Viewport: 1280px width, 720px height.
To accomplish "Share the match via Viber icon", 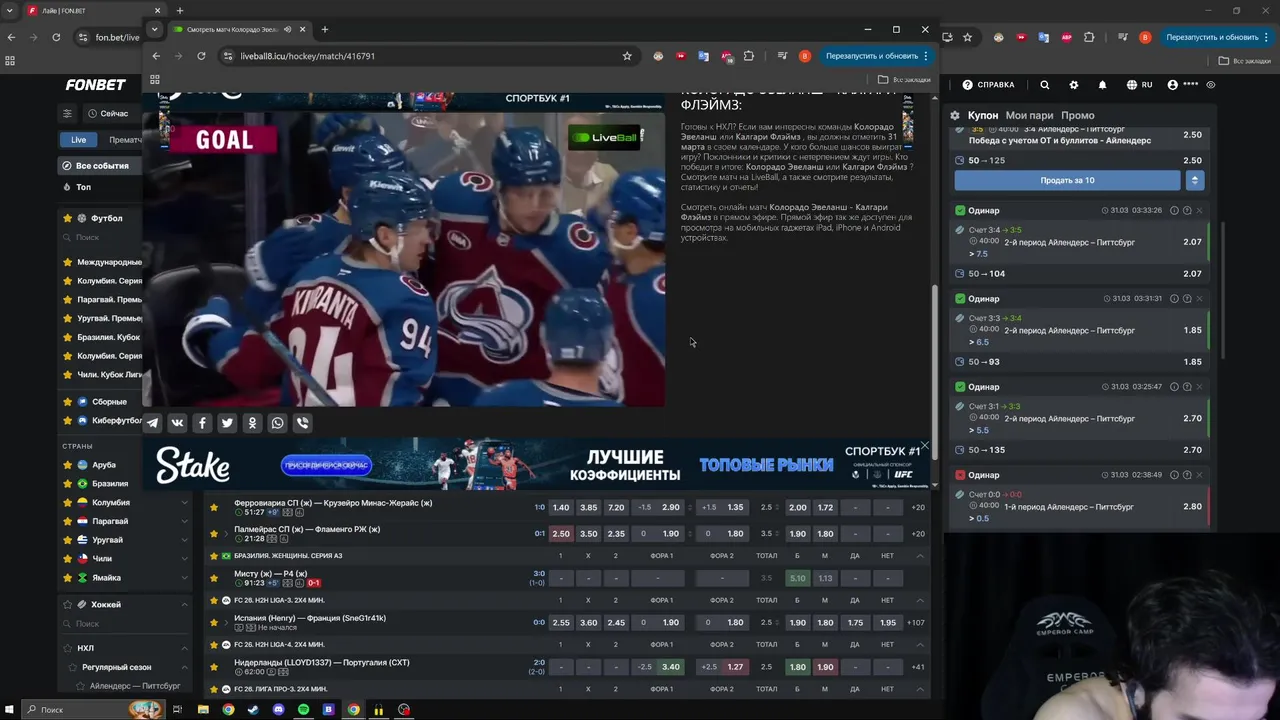I will 302,423.
